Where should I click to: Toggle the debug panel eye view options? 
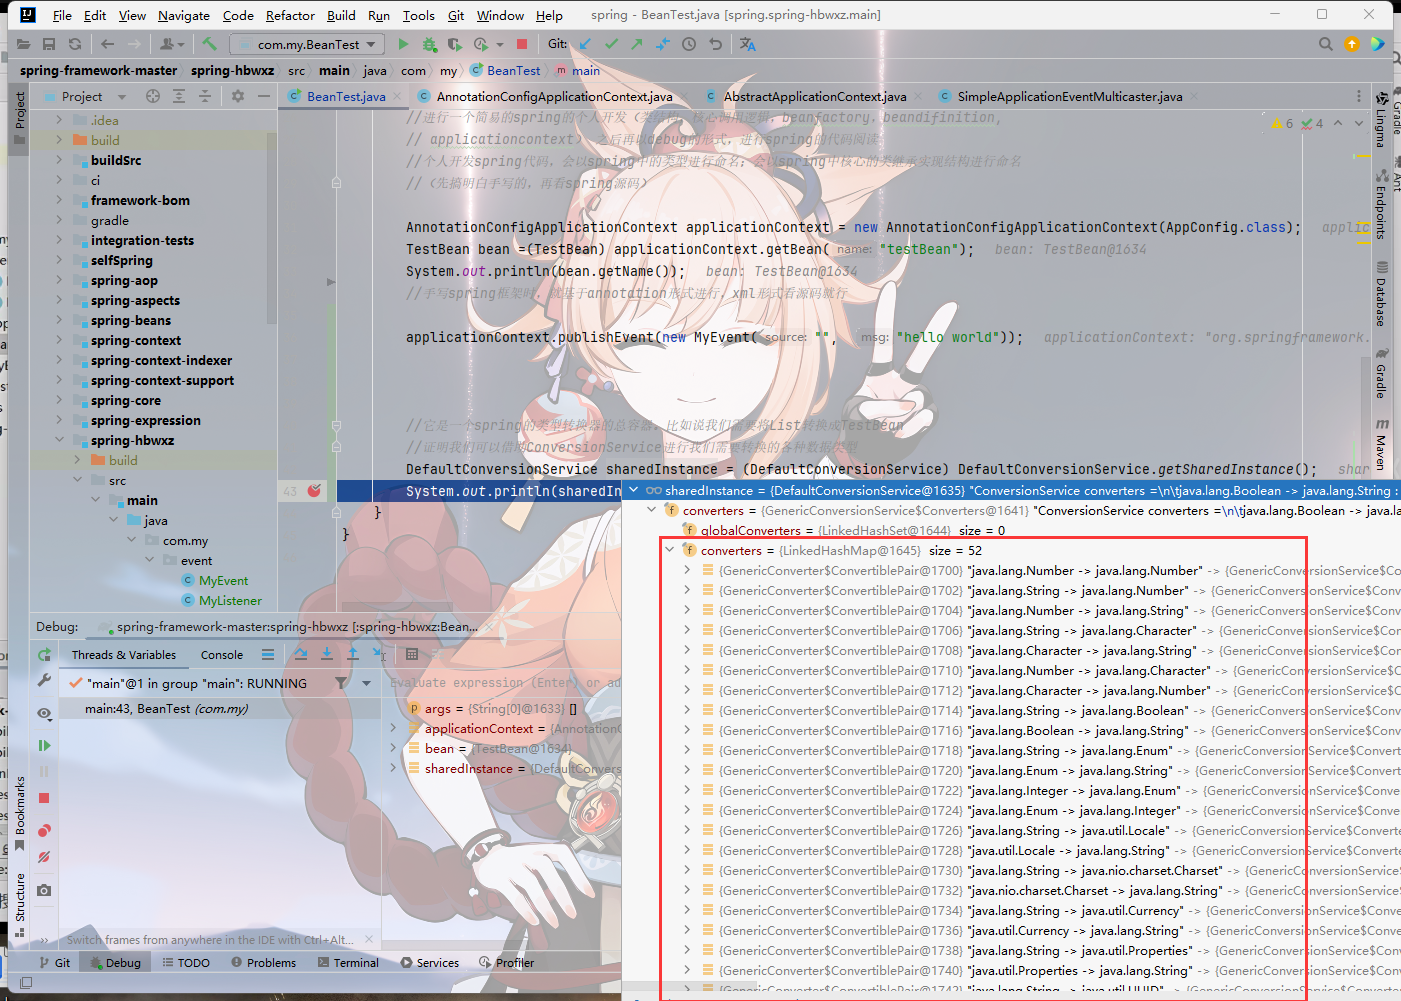(x=44, y=713)
